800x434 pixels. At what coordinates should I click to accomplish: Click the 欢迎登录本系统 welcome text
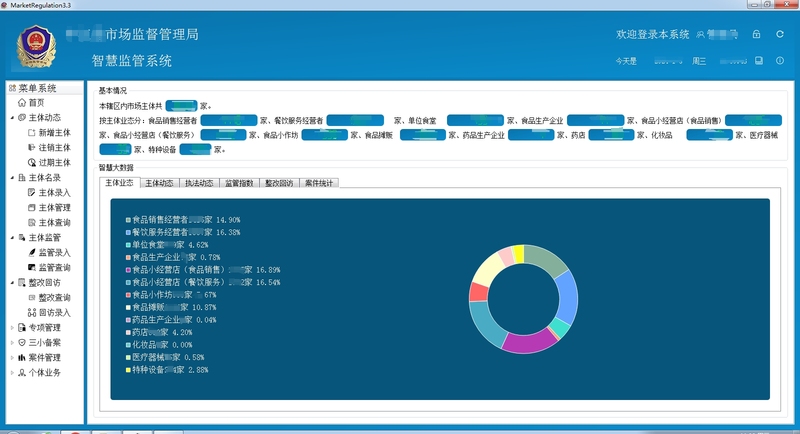653,34
